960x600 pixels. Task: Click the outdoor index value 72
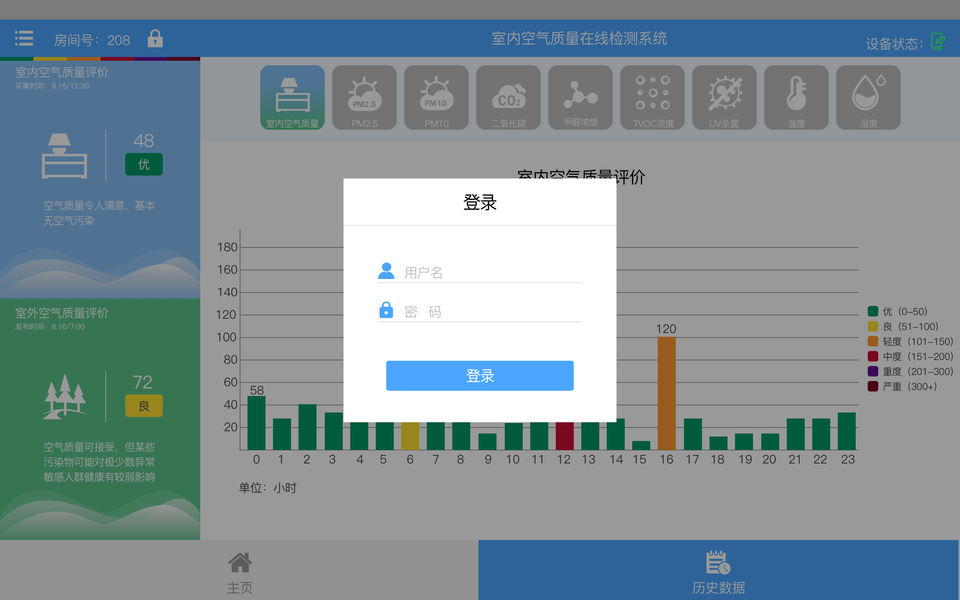pyautogui.click(x=143, y=383)
